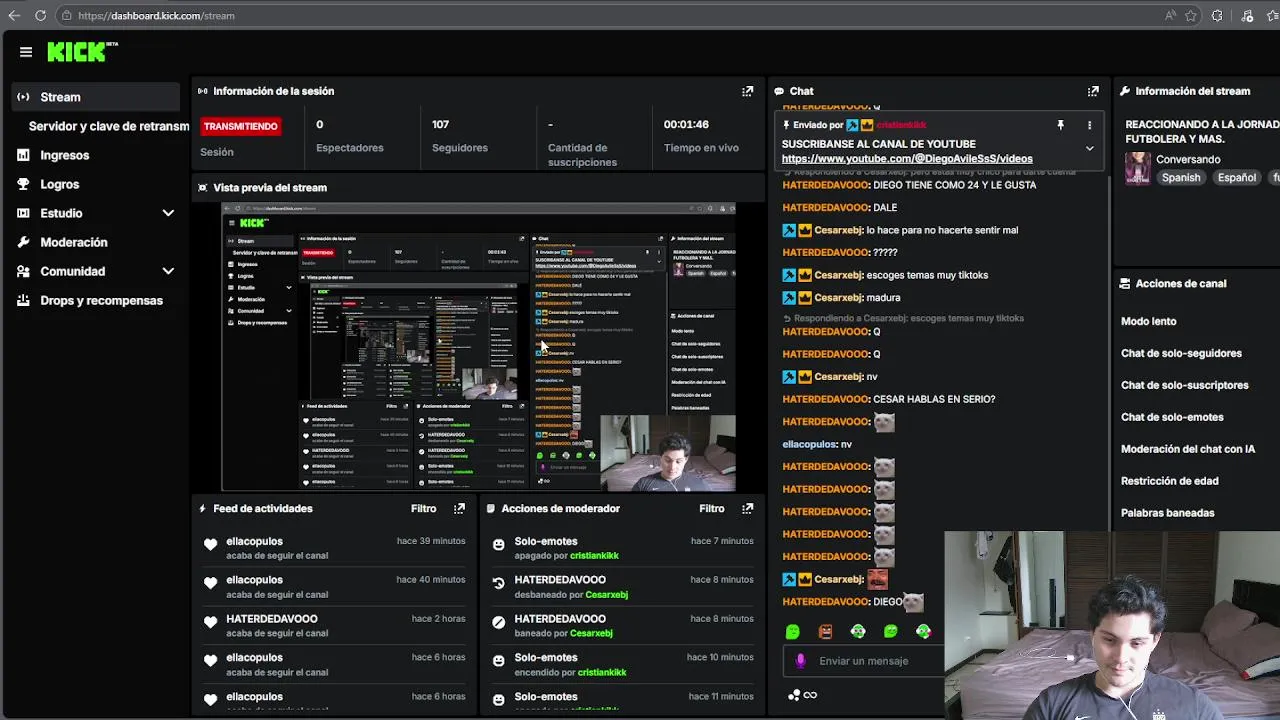Screen dimensions: 1280x720
Task: Pop out the Información de la sesión panel
Action: pyautogui.click(x=747, y=91)
